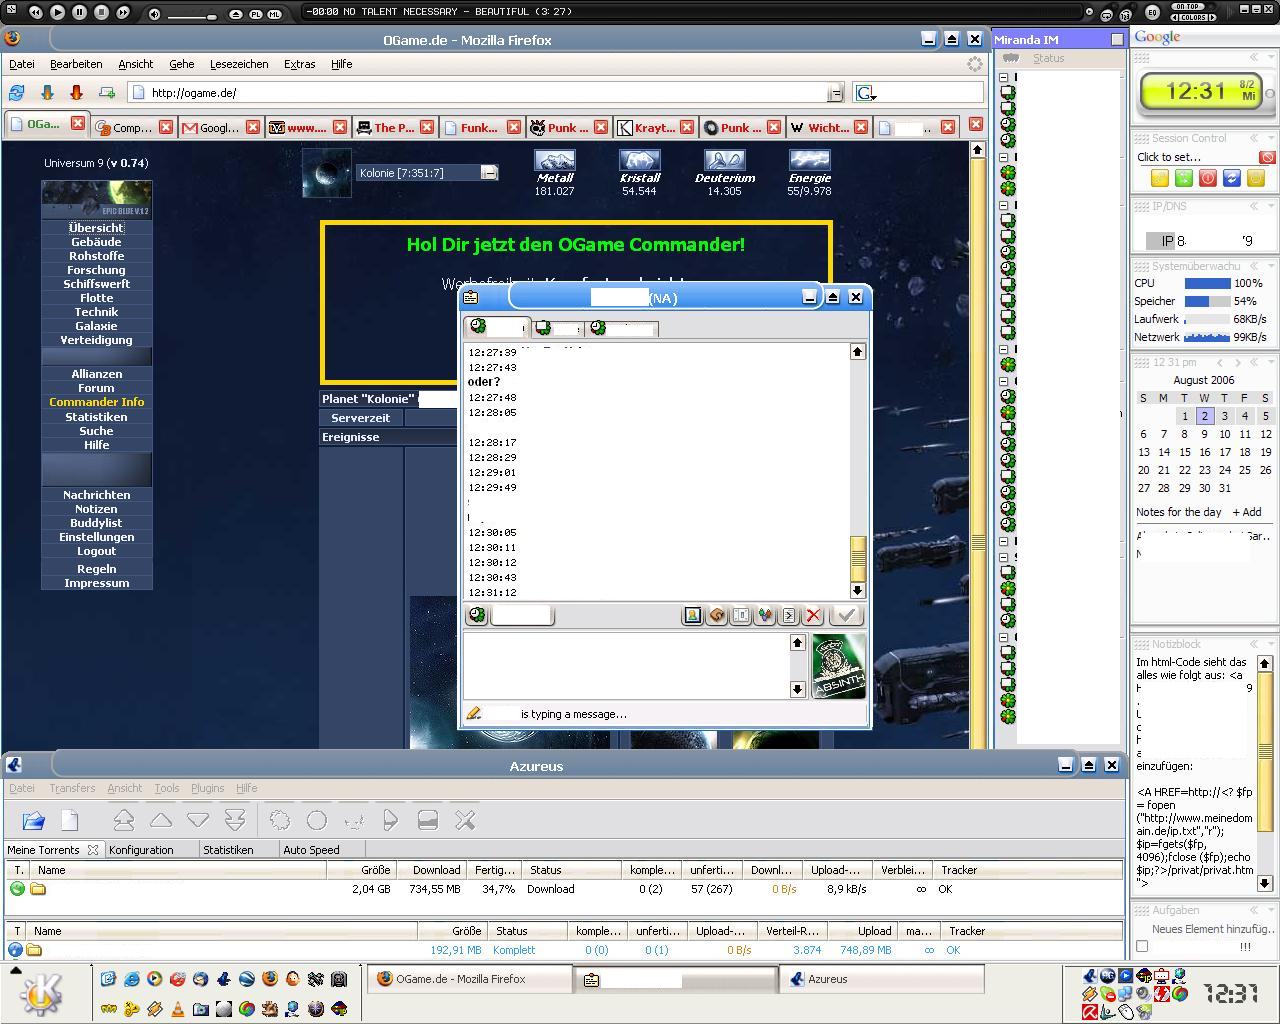Launch VLC cone icon in taskbar
Image resolution: width=1280 pixels, height=1024 pixels.
[x=178, y=1009]
